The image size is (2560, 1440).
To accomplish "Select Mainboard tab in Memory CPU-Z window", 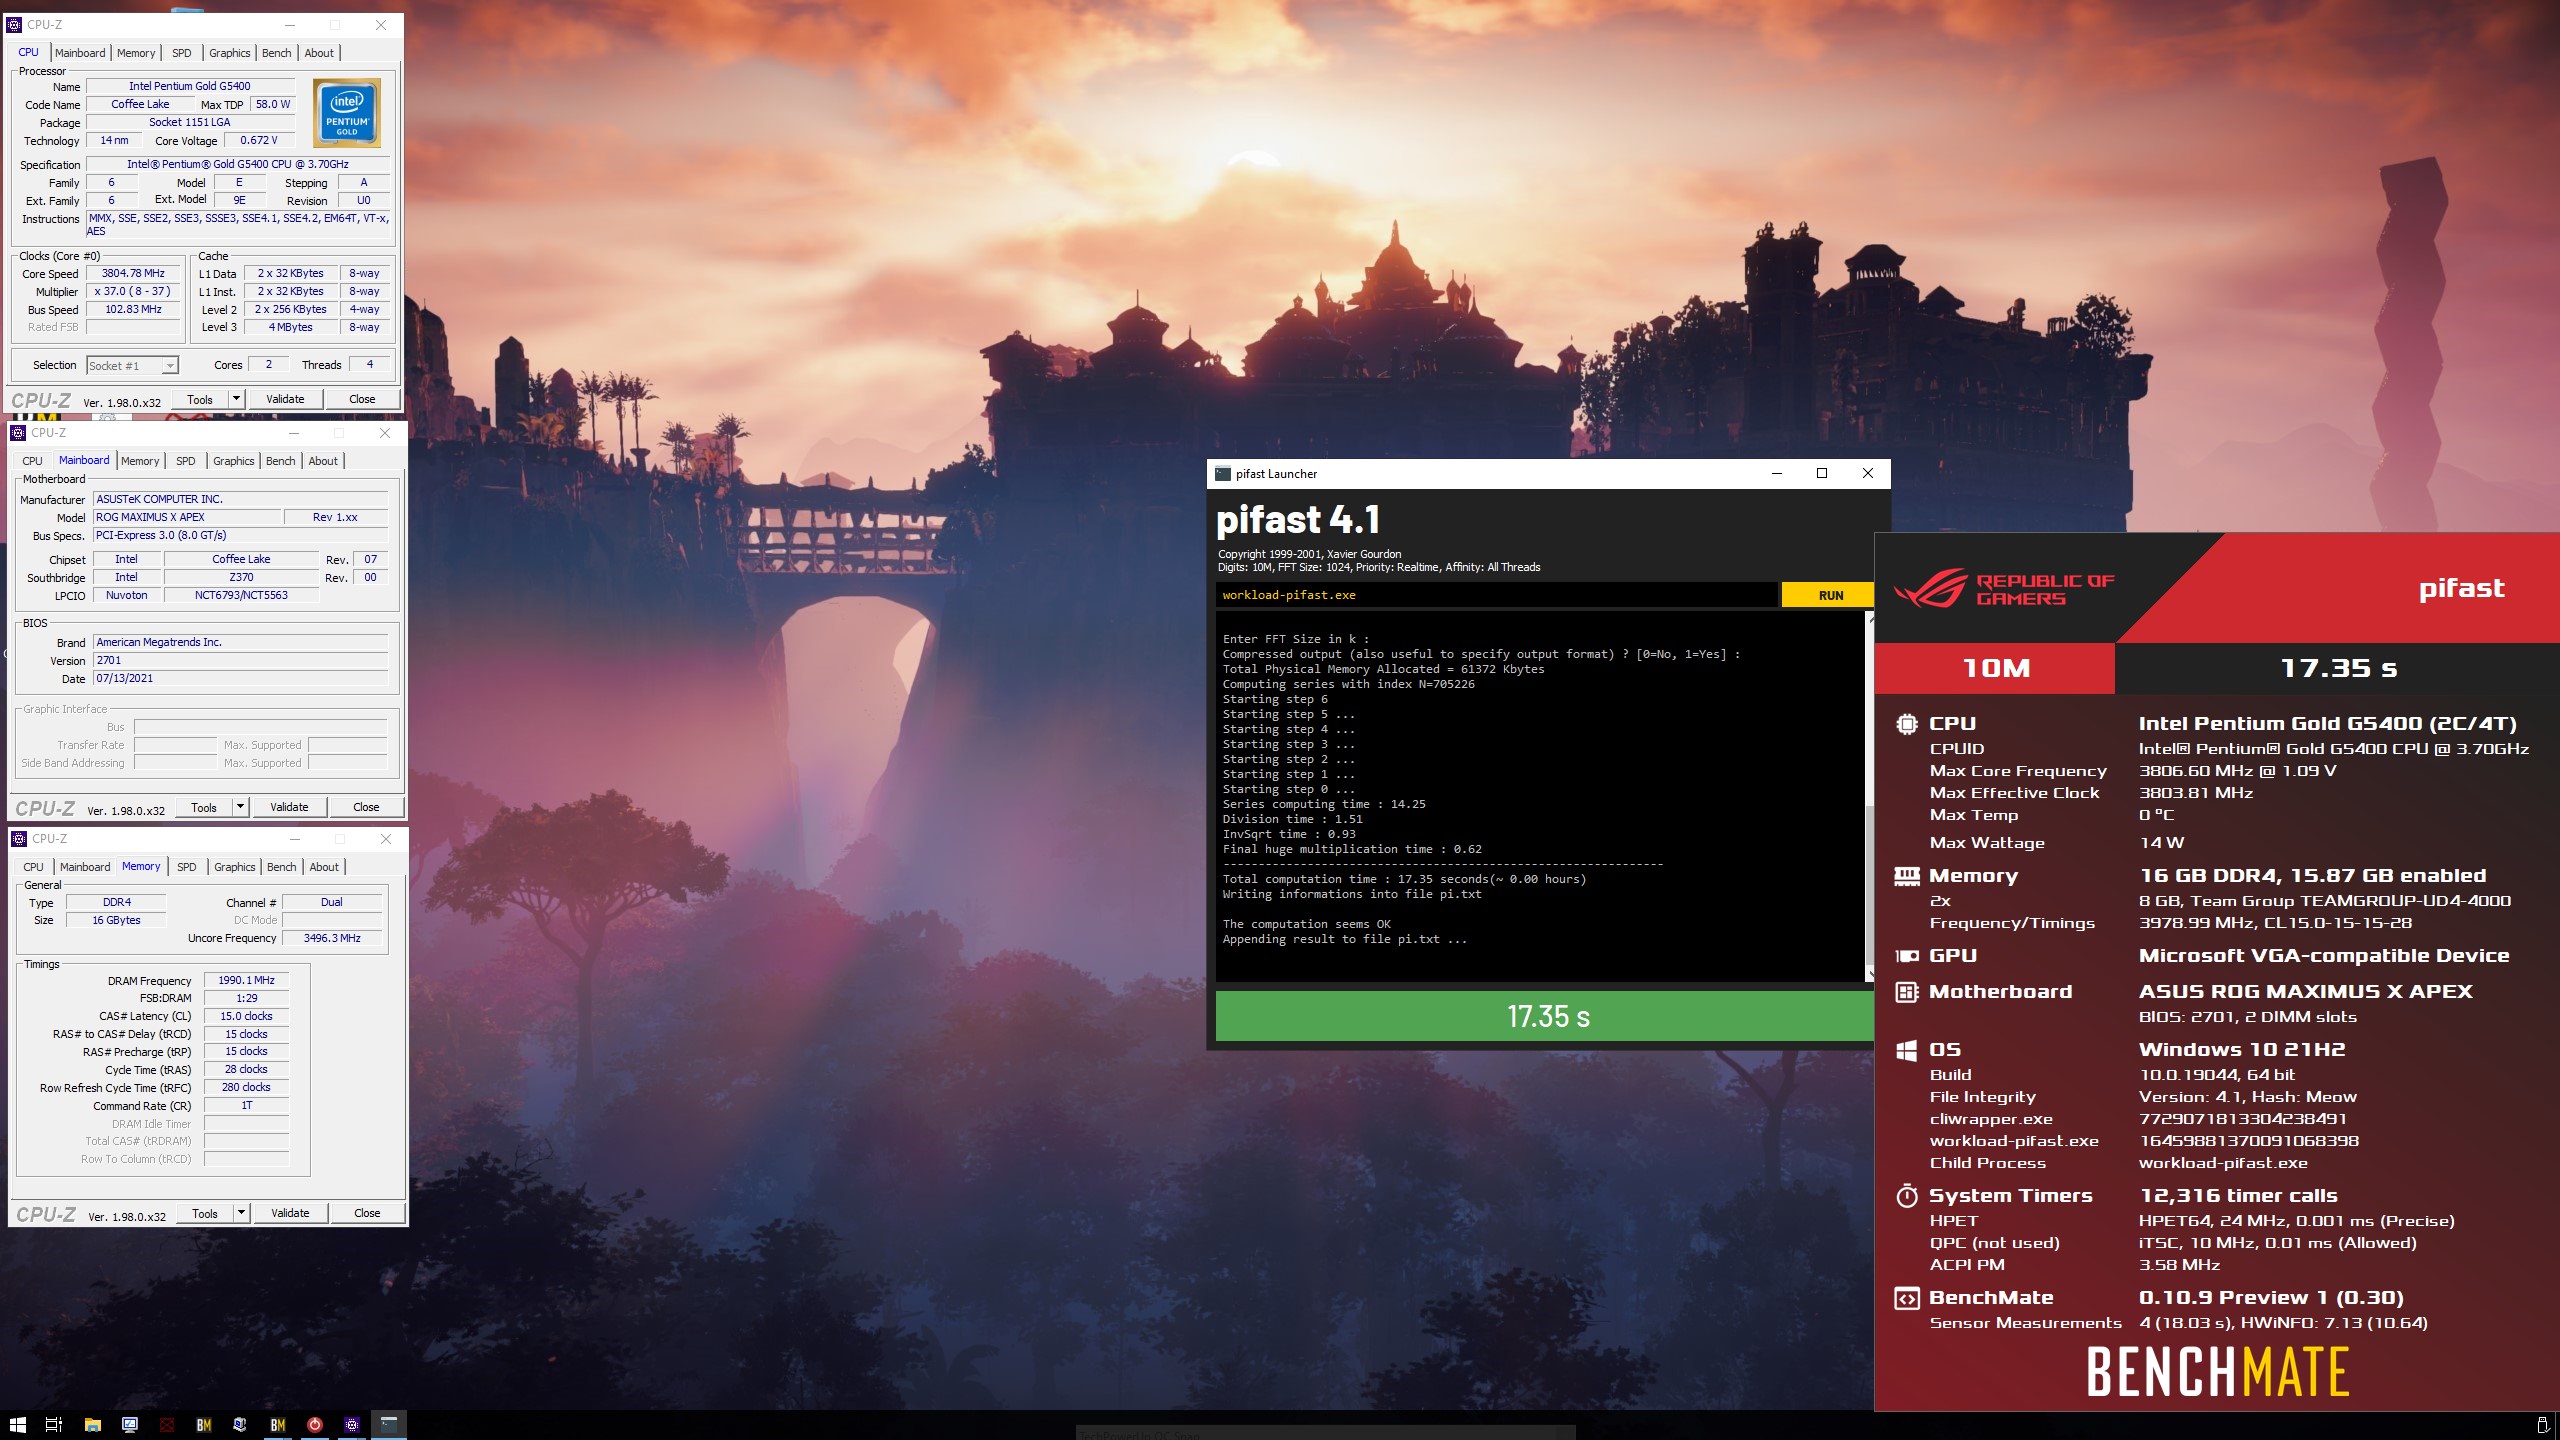I will [85, 867].
